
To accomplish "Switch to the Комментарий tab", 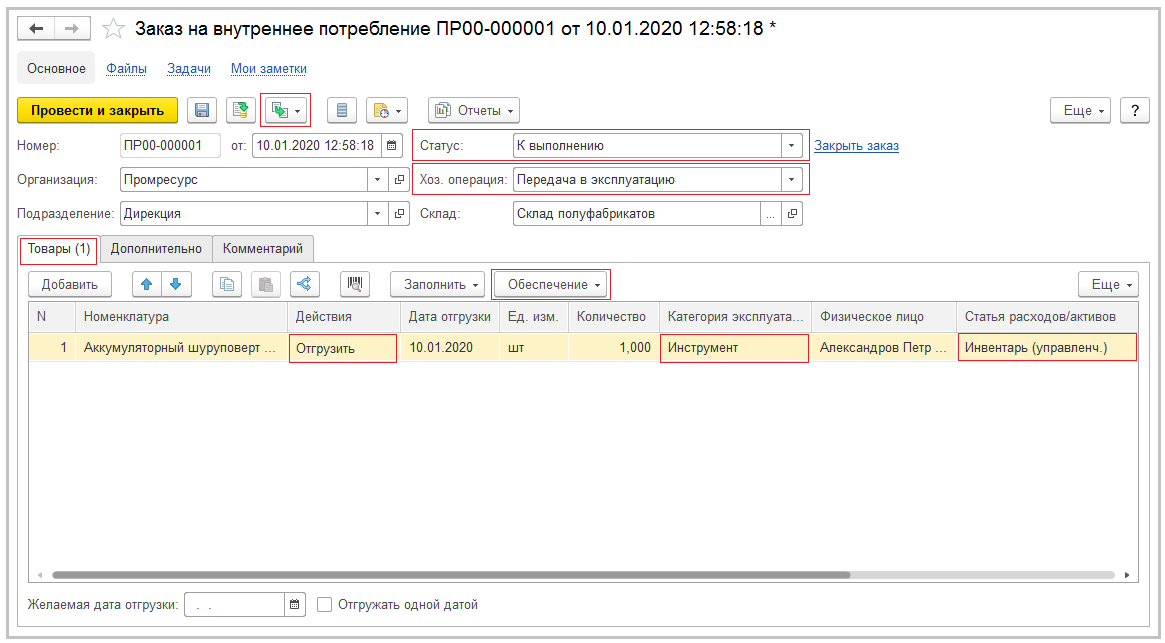I will tap(263, 249).
